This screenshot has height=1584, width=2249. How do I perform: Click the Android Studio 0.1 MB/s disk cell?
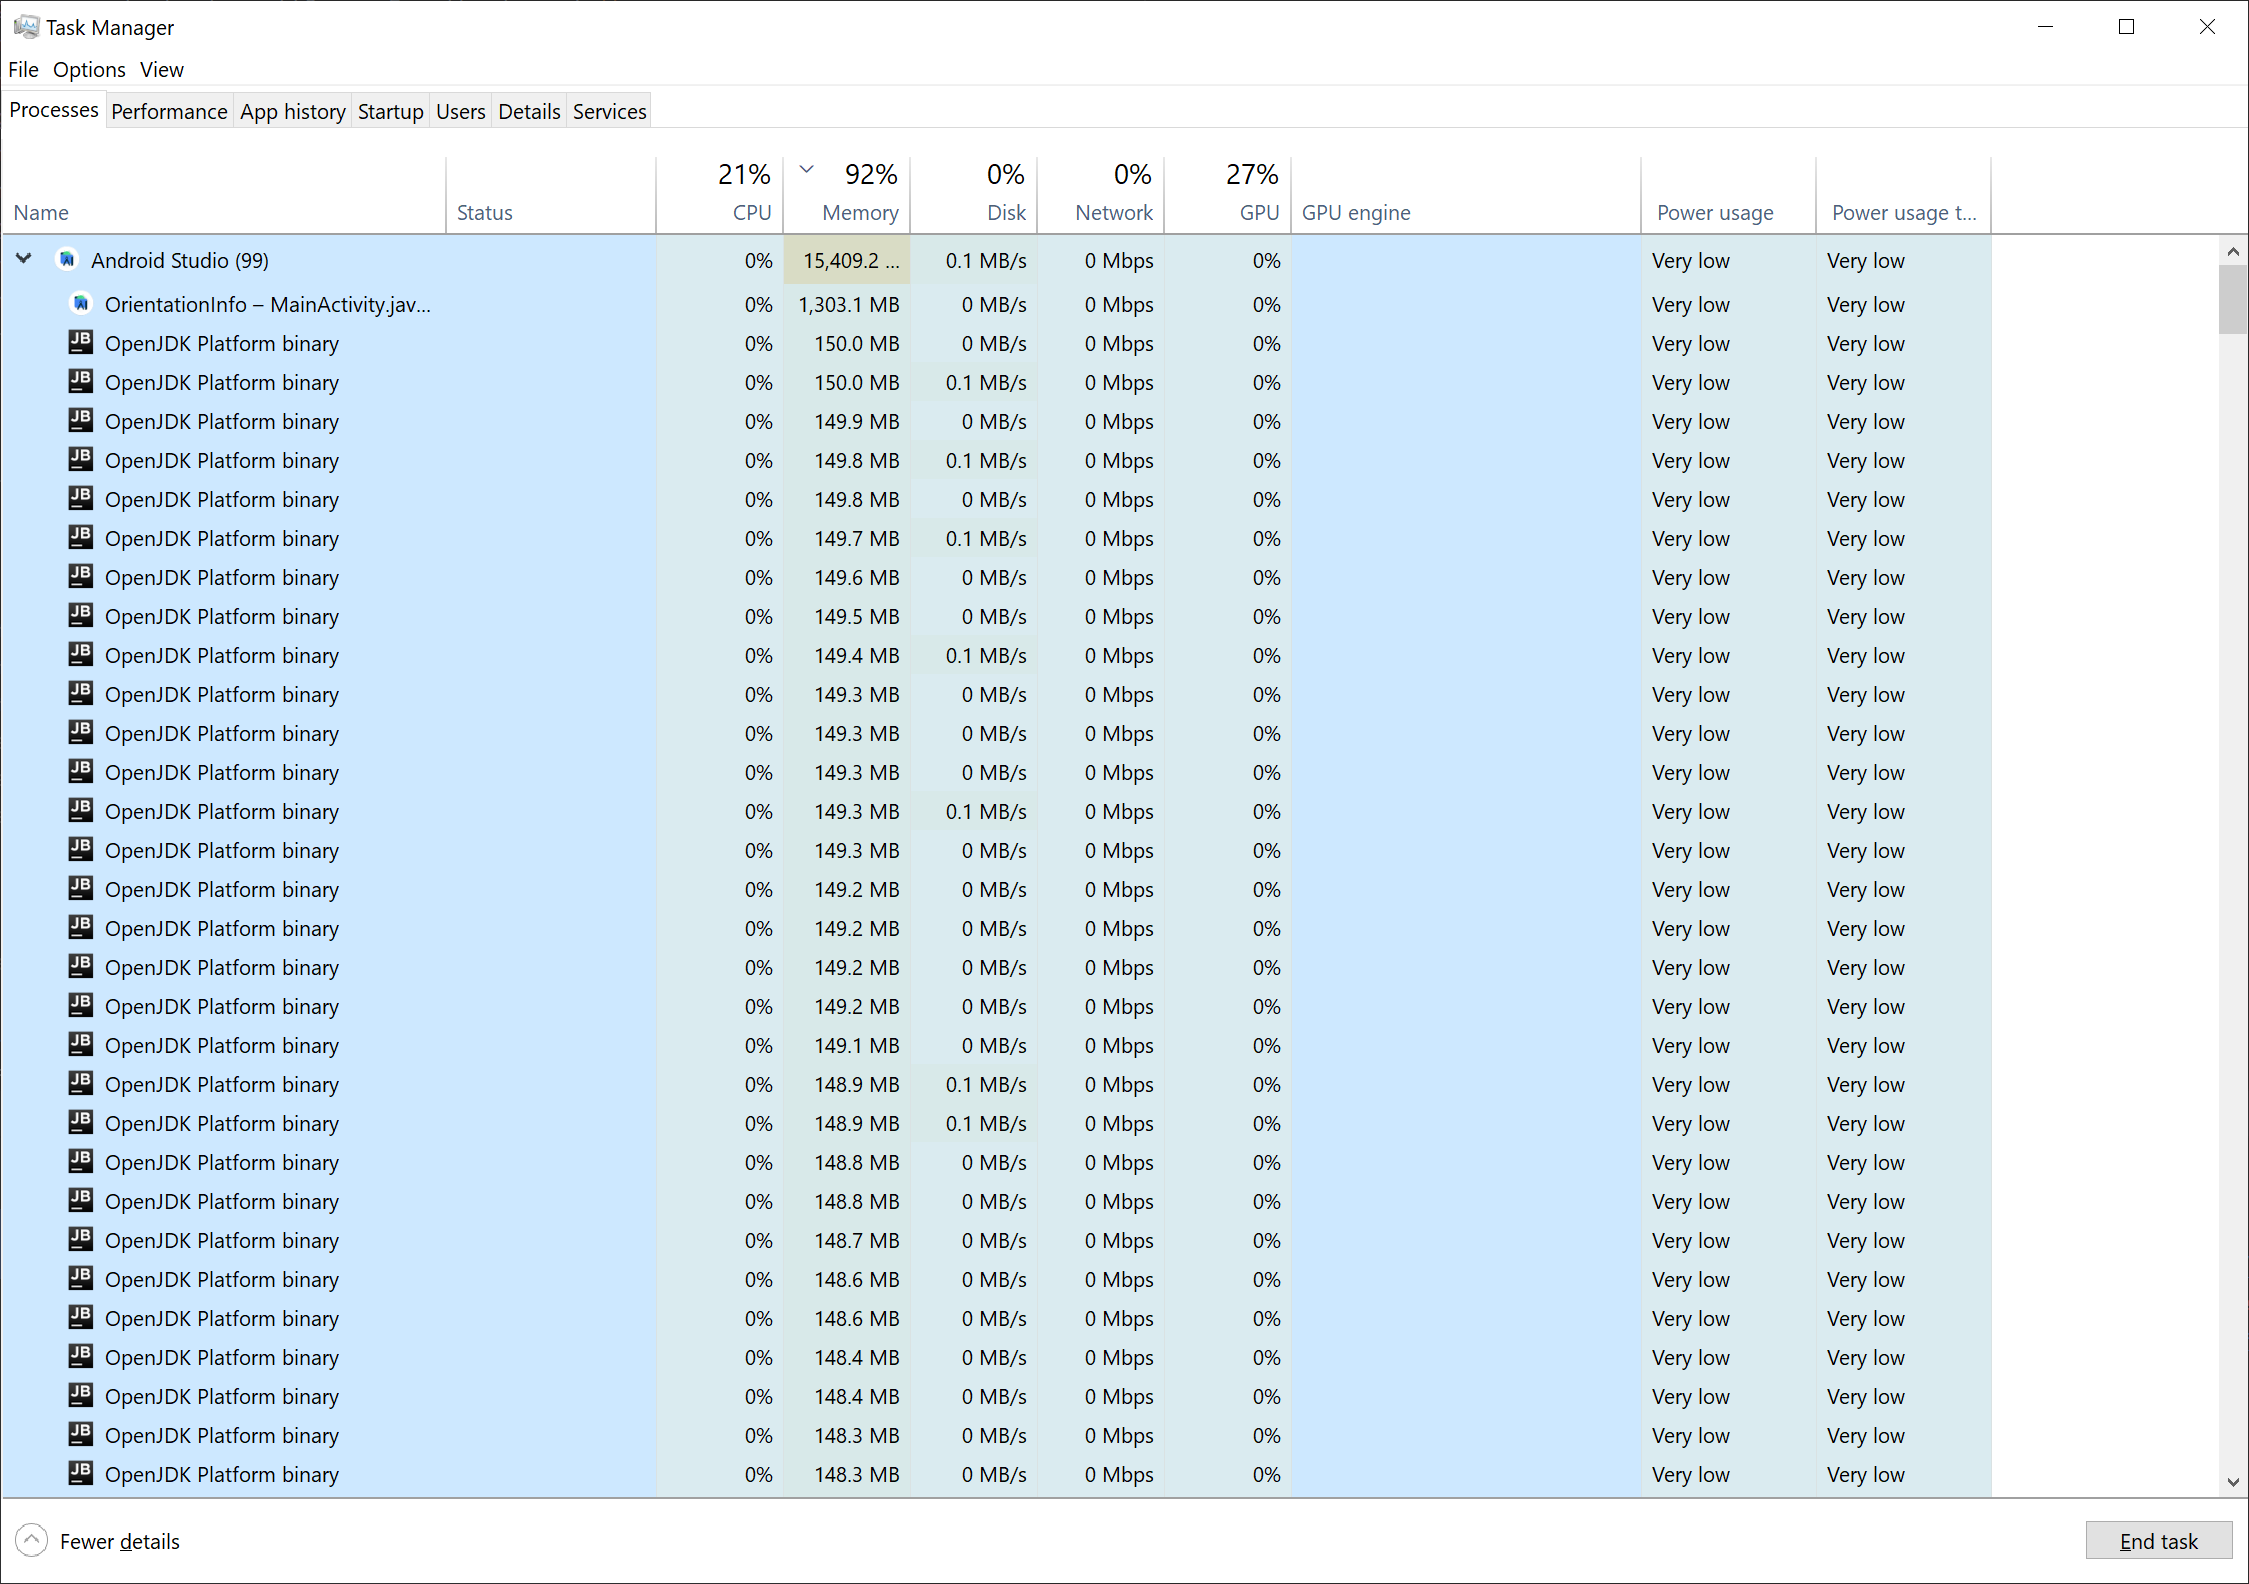[974, 260]
